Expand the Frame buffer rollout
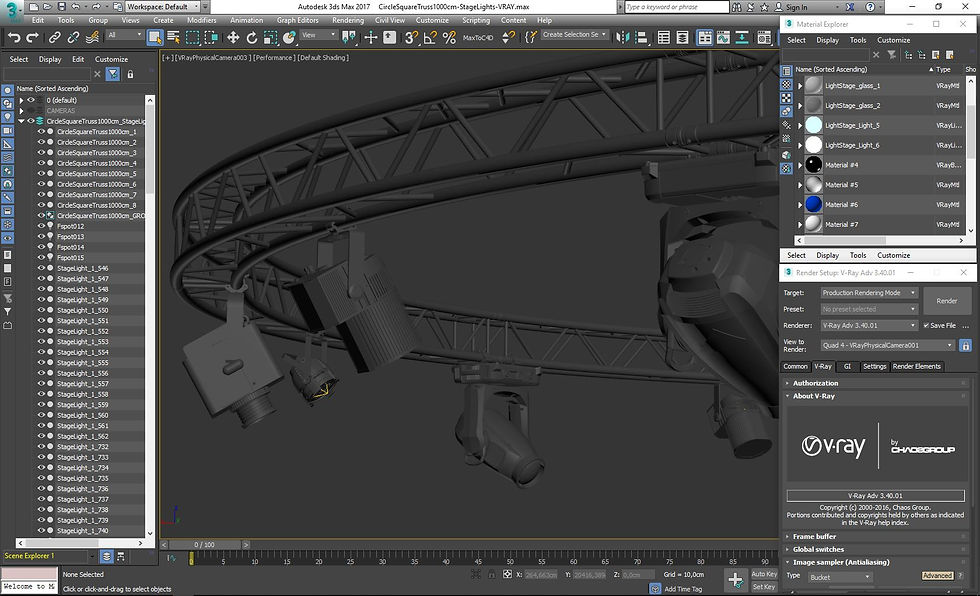 pos(814,536)
